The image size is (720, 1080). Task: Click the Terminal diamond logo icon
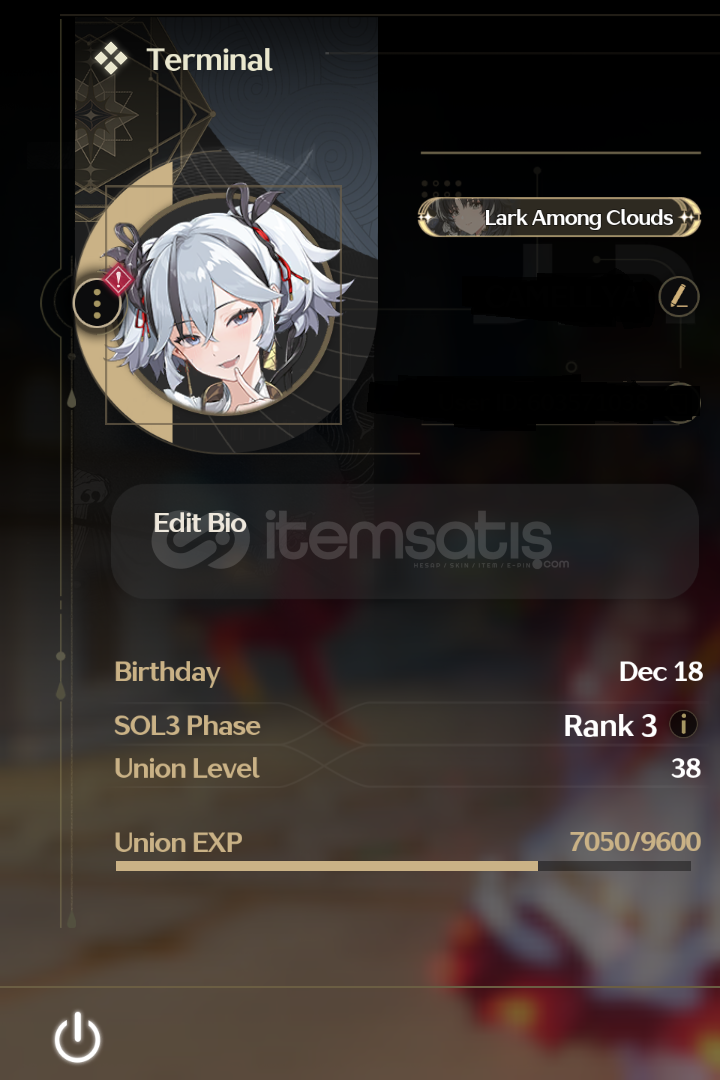point(110,59)
